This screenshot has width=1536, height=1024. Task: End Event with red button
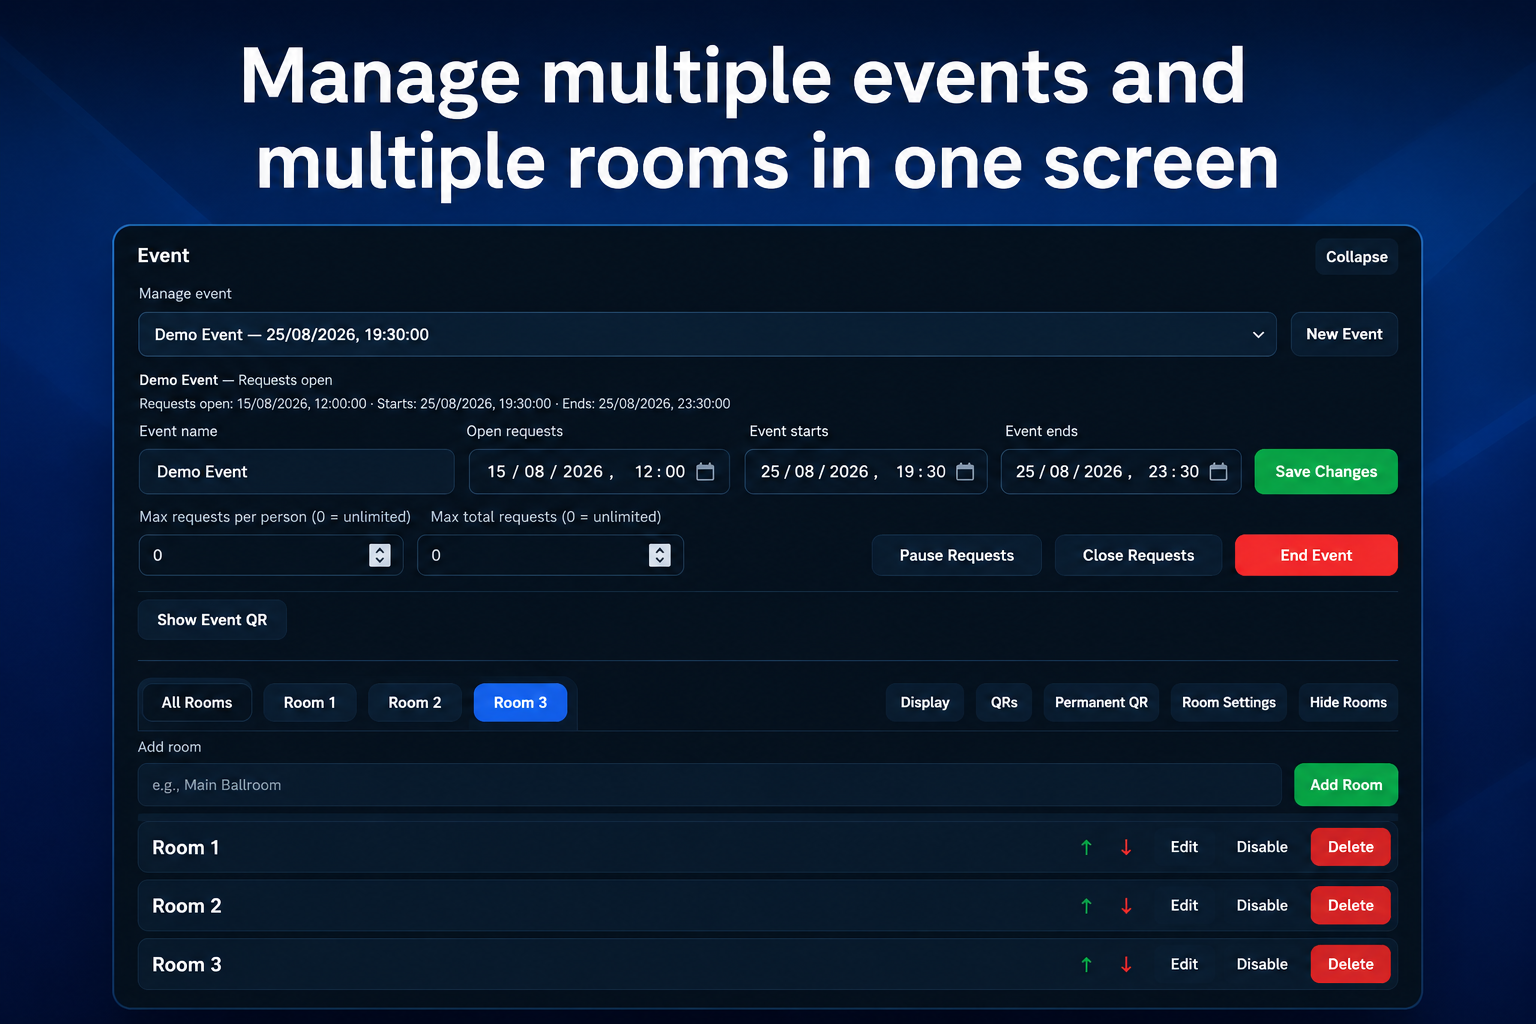pyautogui.click(x=1316, y=555)
